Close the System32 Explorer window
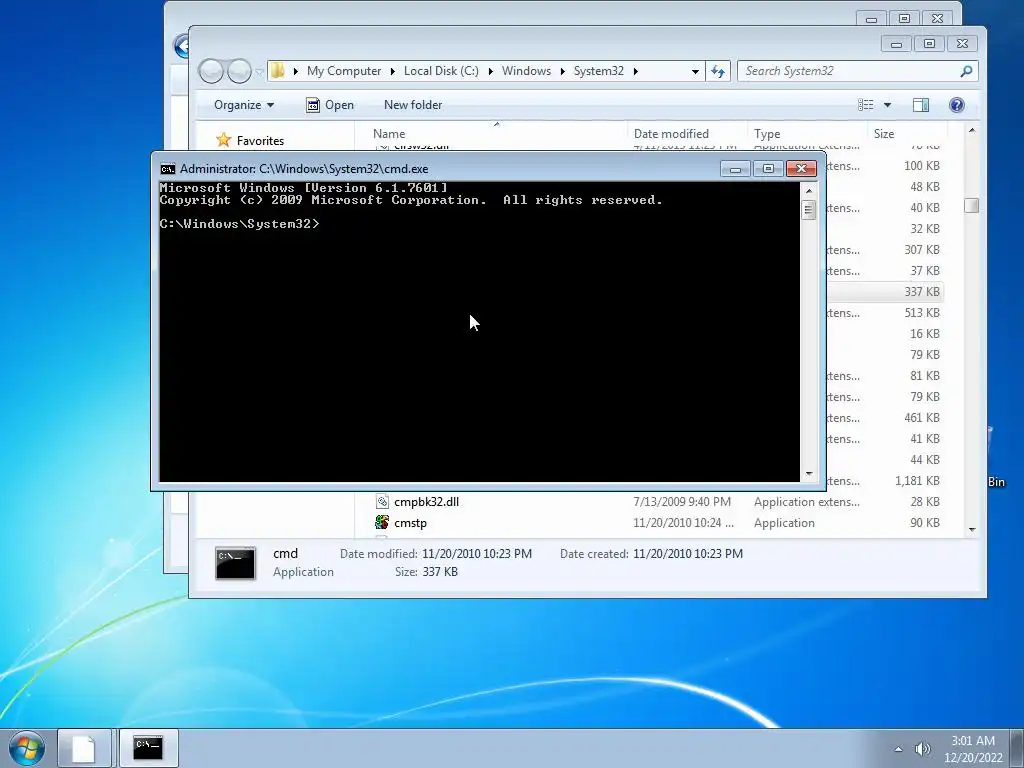 click(963, 44)
